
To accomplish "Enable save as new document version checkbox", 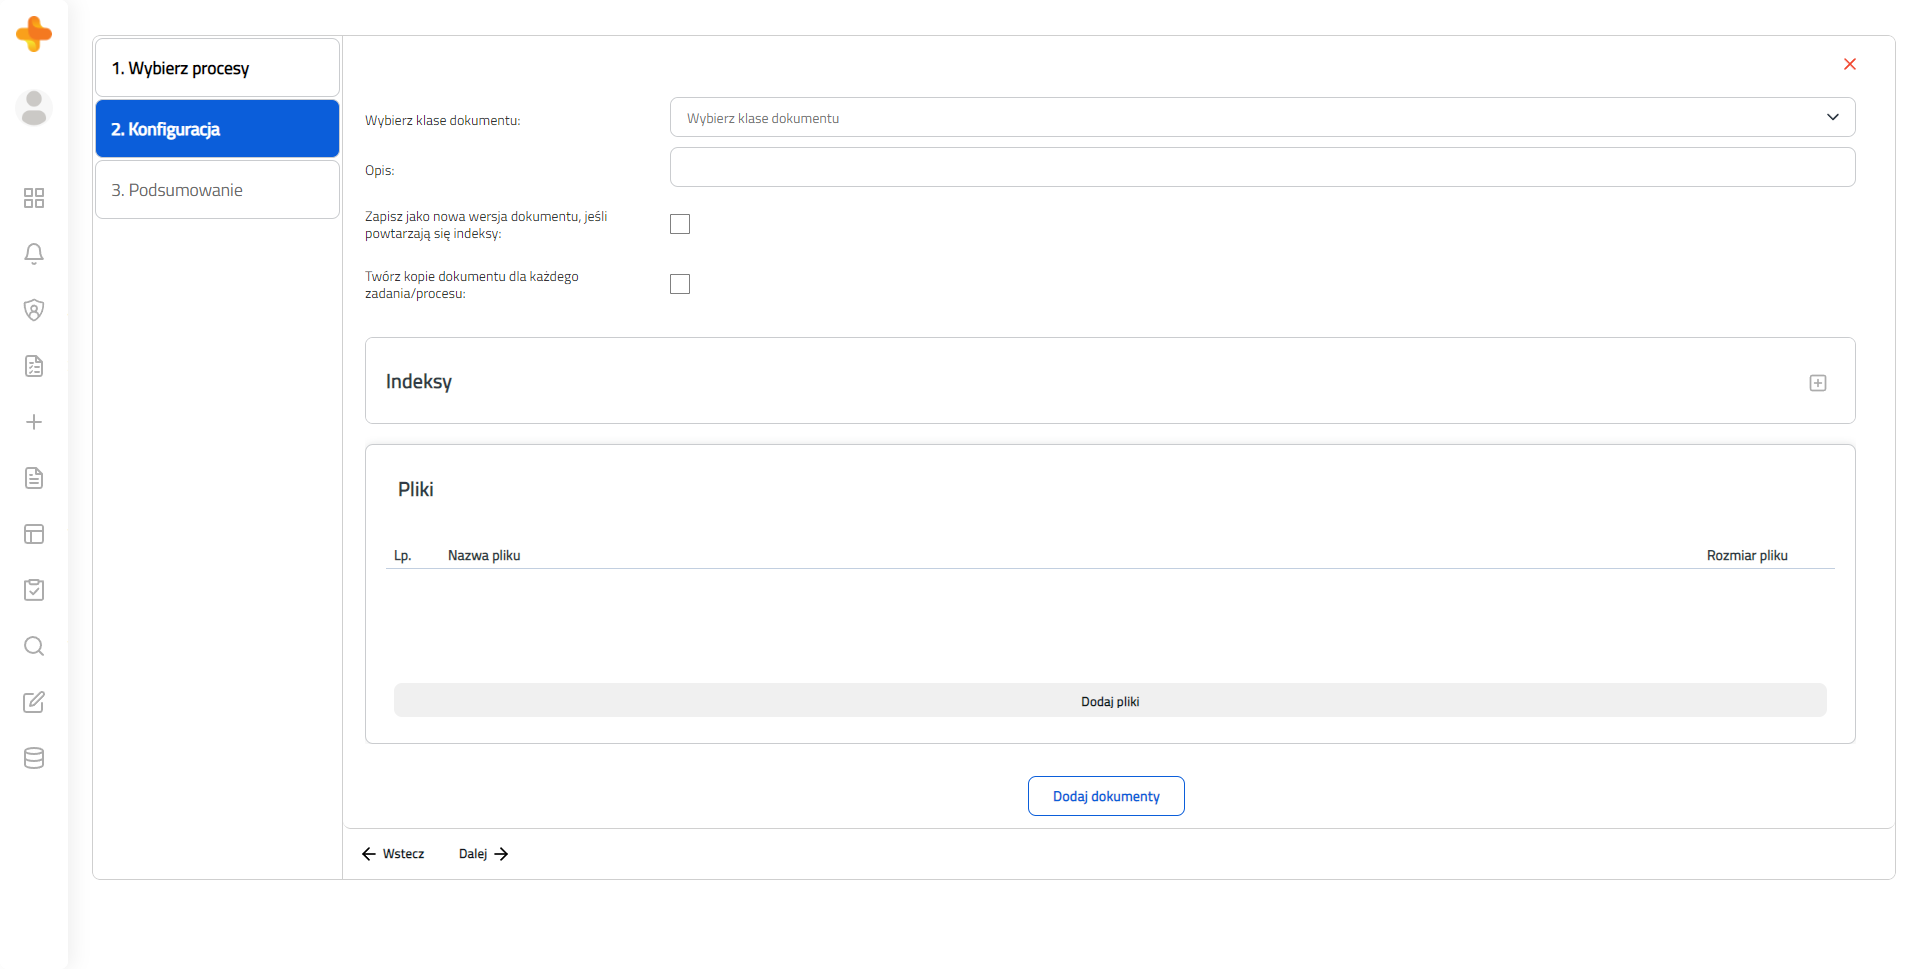I will pyautogui.click(x=680, y=224).
